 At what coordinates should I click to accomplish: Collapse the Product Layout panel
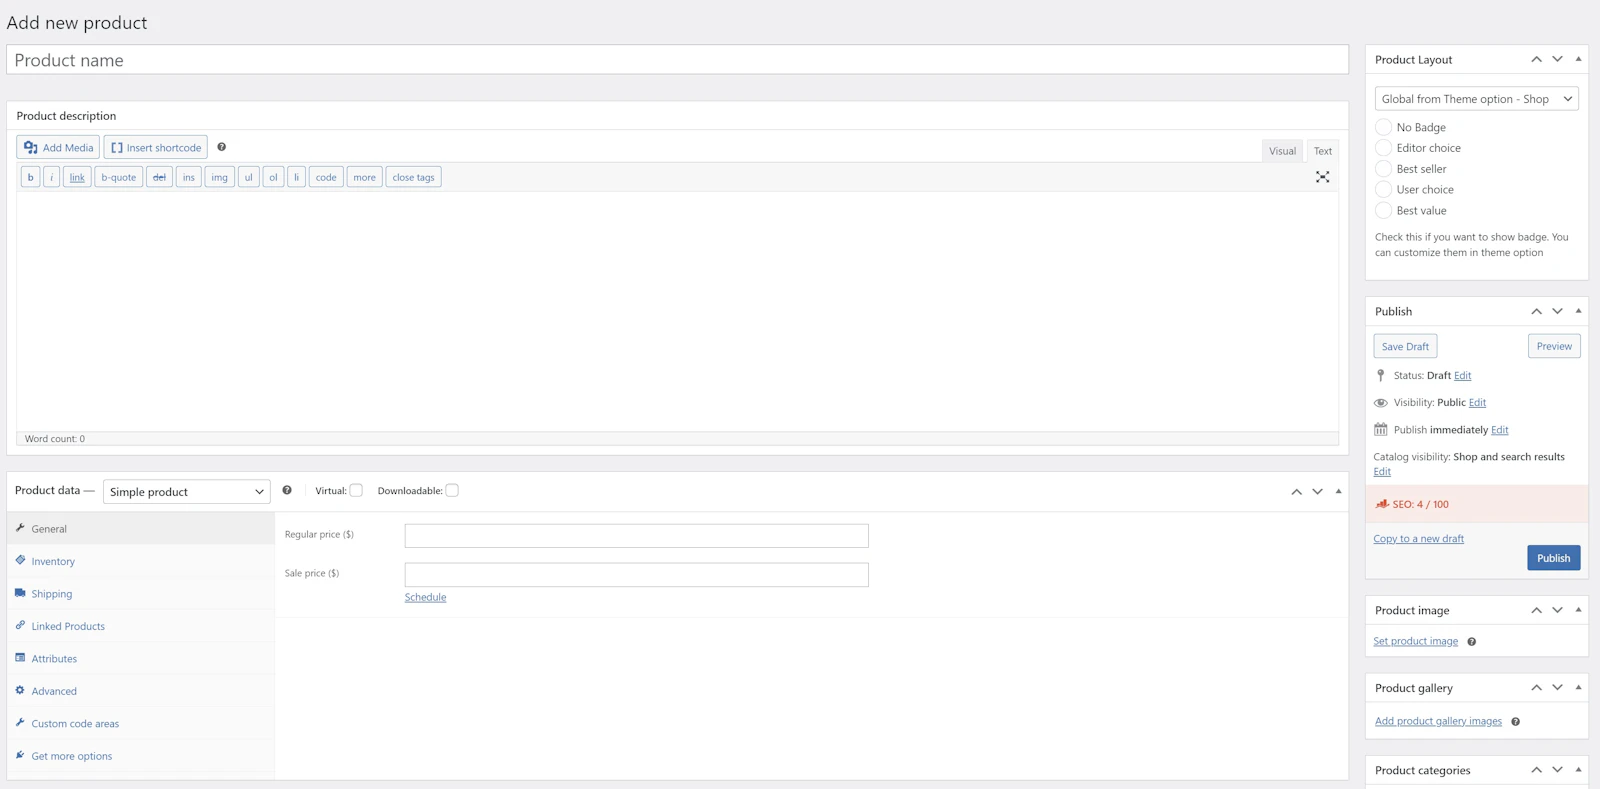1578,59
